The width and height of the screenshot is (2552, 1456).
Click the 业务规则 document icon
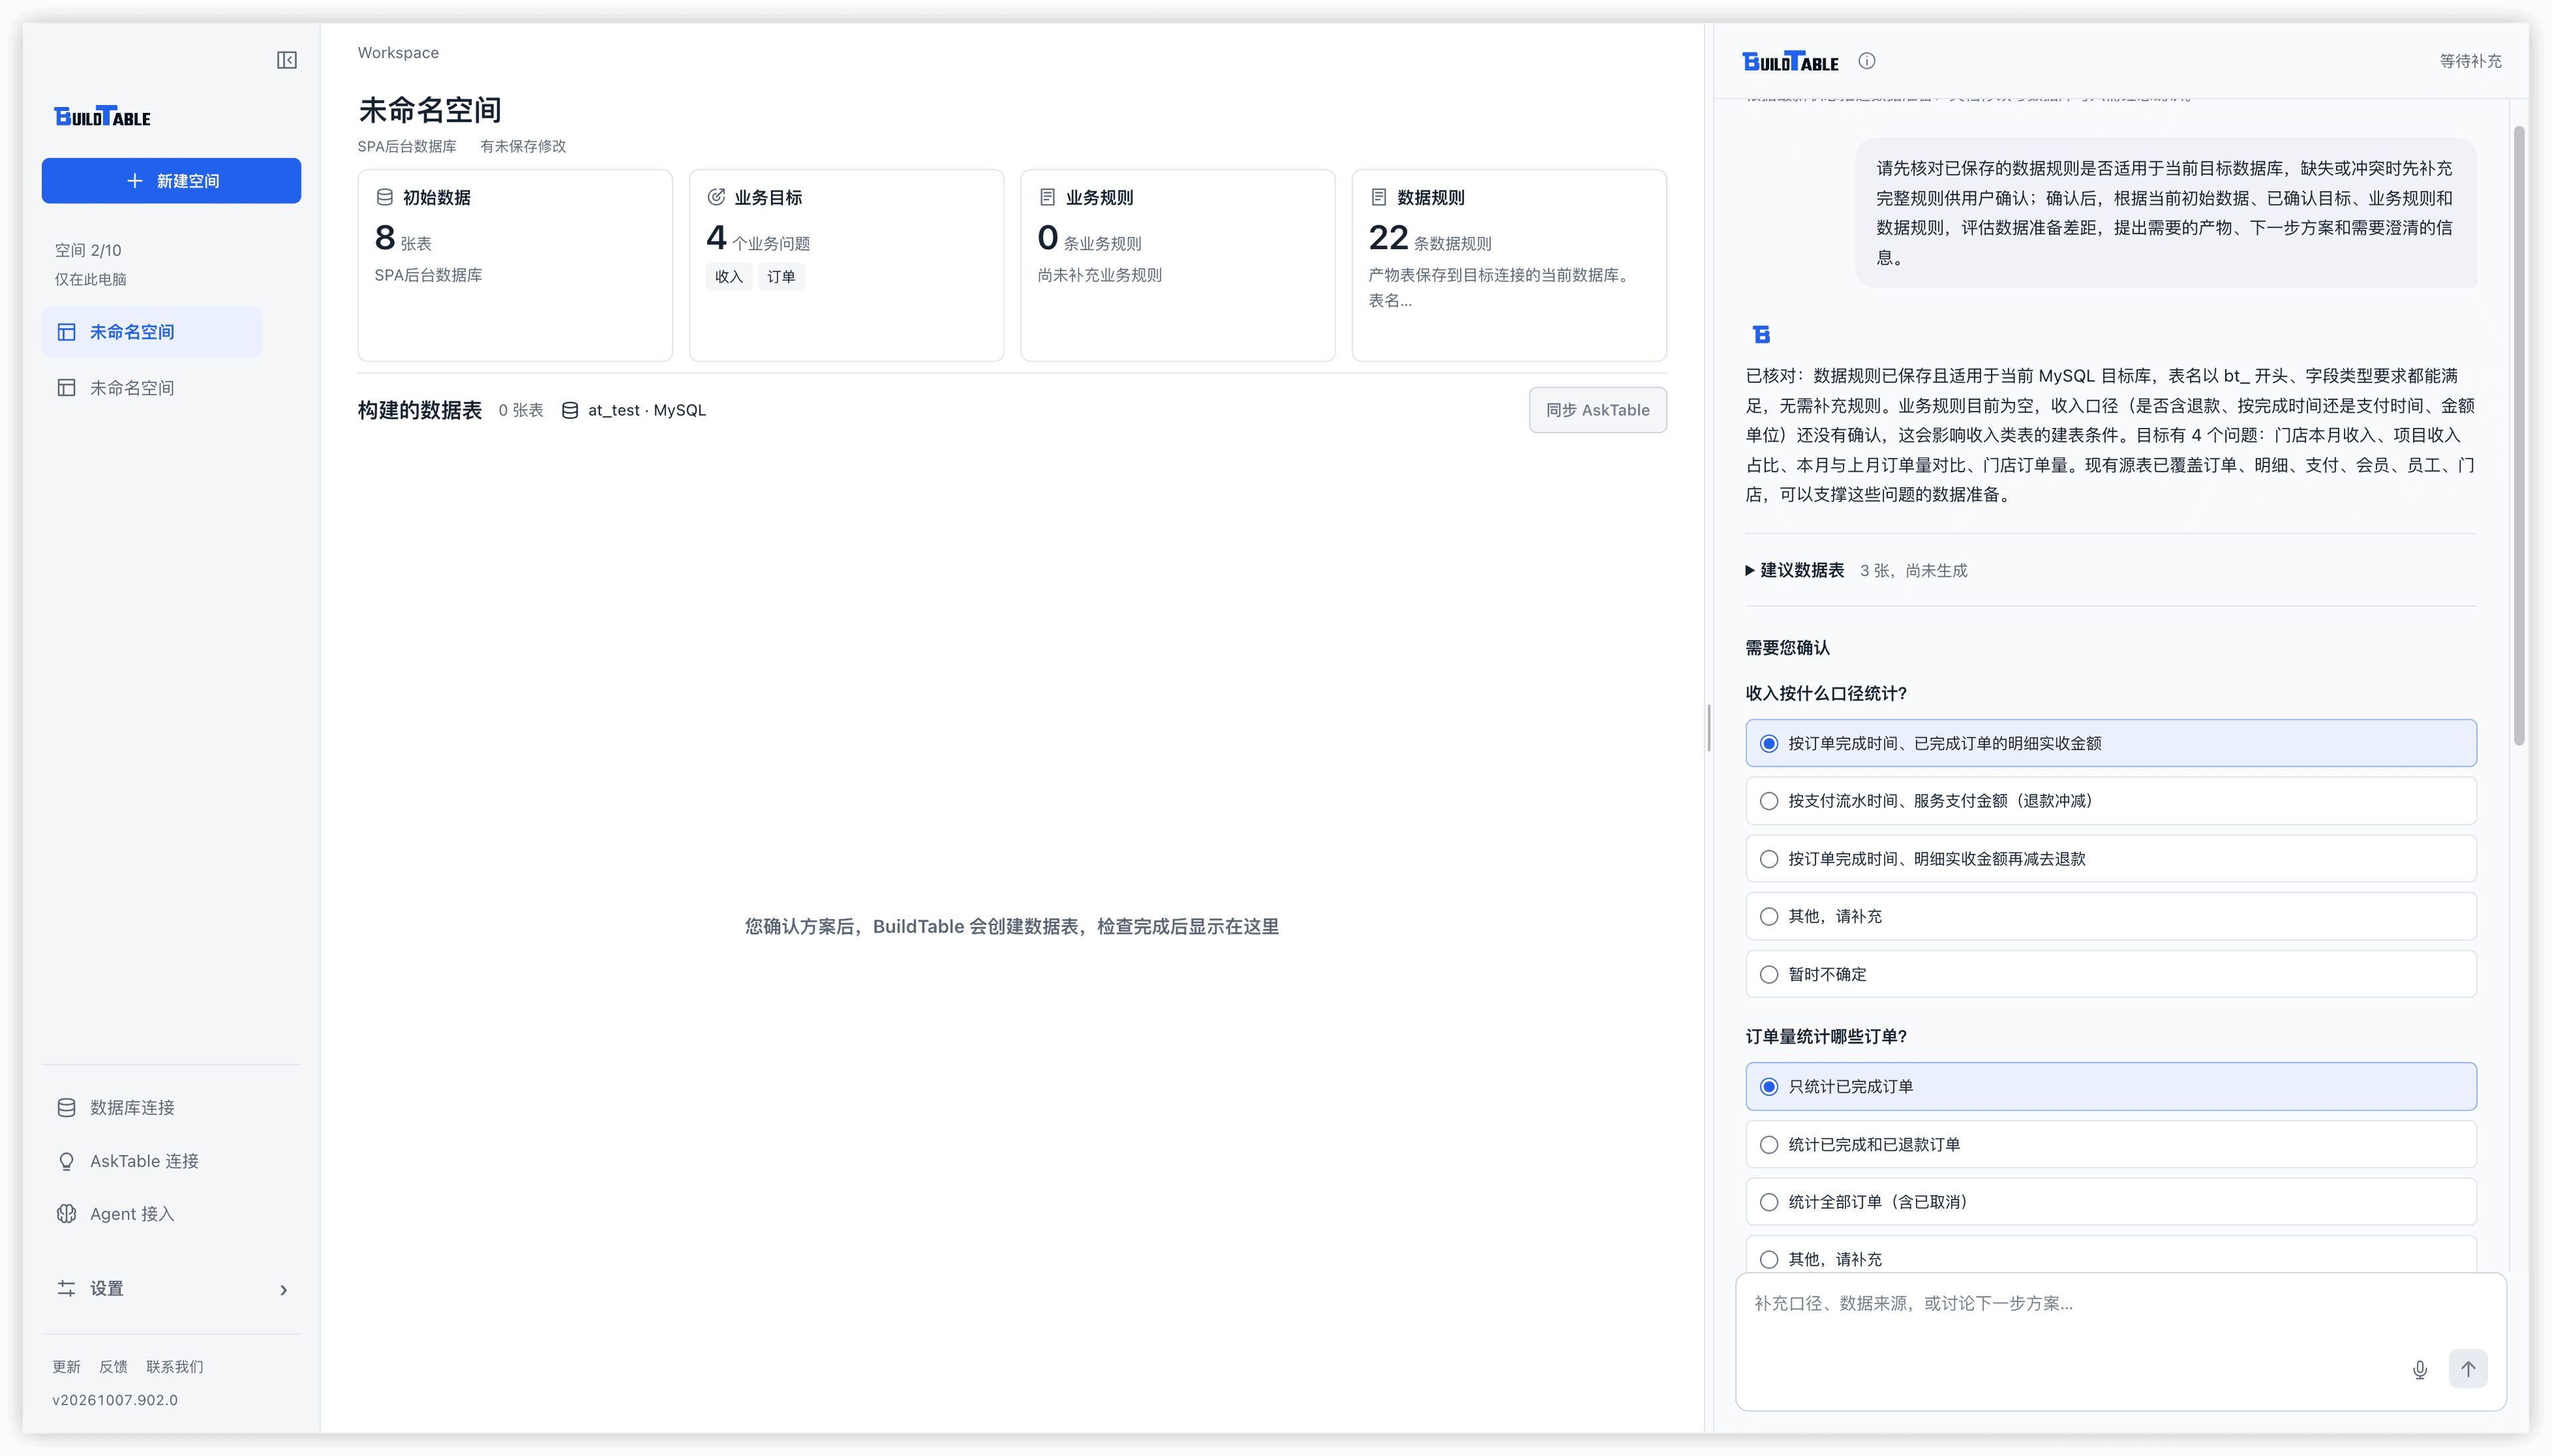coord(1047,197)
